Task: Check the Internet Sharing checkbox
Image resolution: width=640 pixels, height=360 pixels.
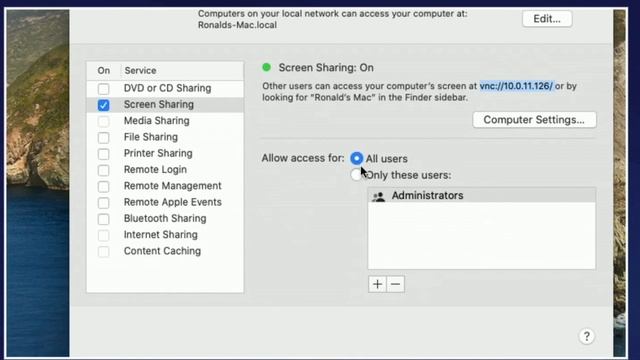Action: tap(104, 236)
